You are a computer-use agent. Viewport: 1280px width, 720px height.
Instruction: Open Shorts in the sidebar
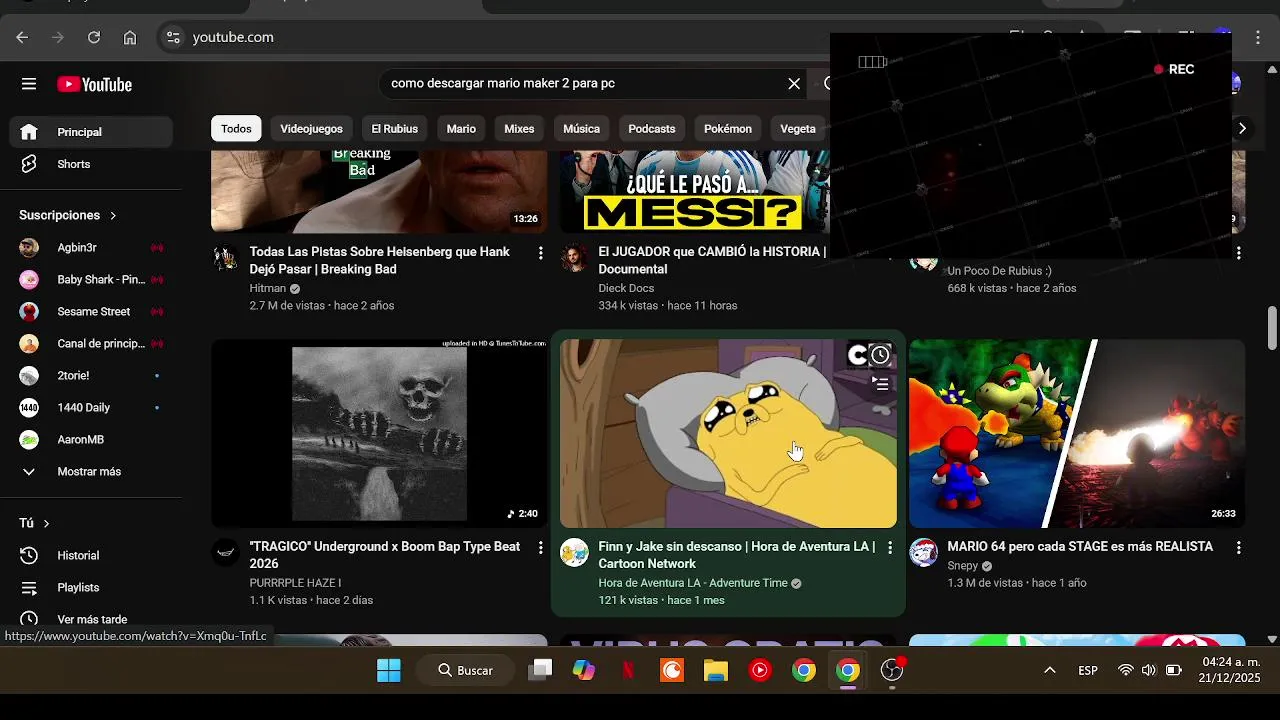pos(91,164)
